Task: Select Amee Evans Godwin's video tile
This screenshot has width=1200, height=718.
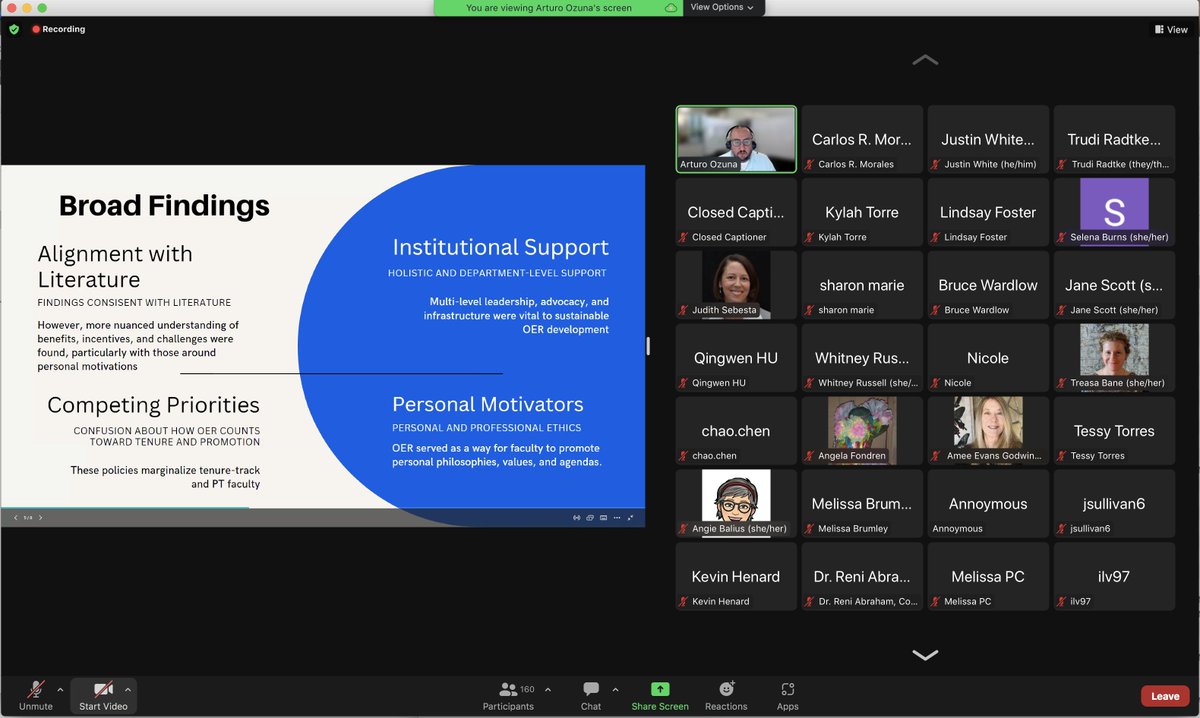Action: pos(988,431)
